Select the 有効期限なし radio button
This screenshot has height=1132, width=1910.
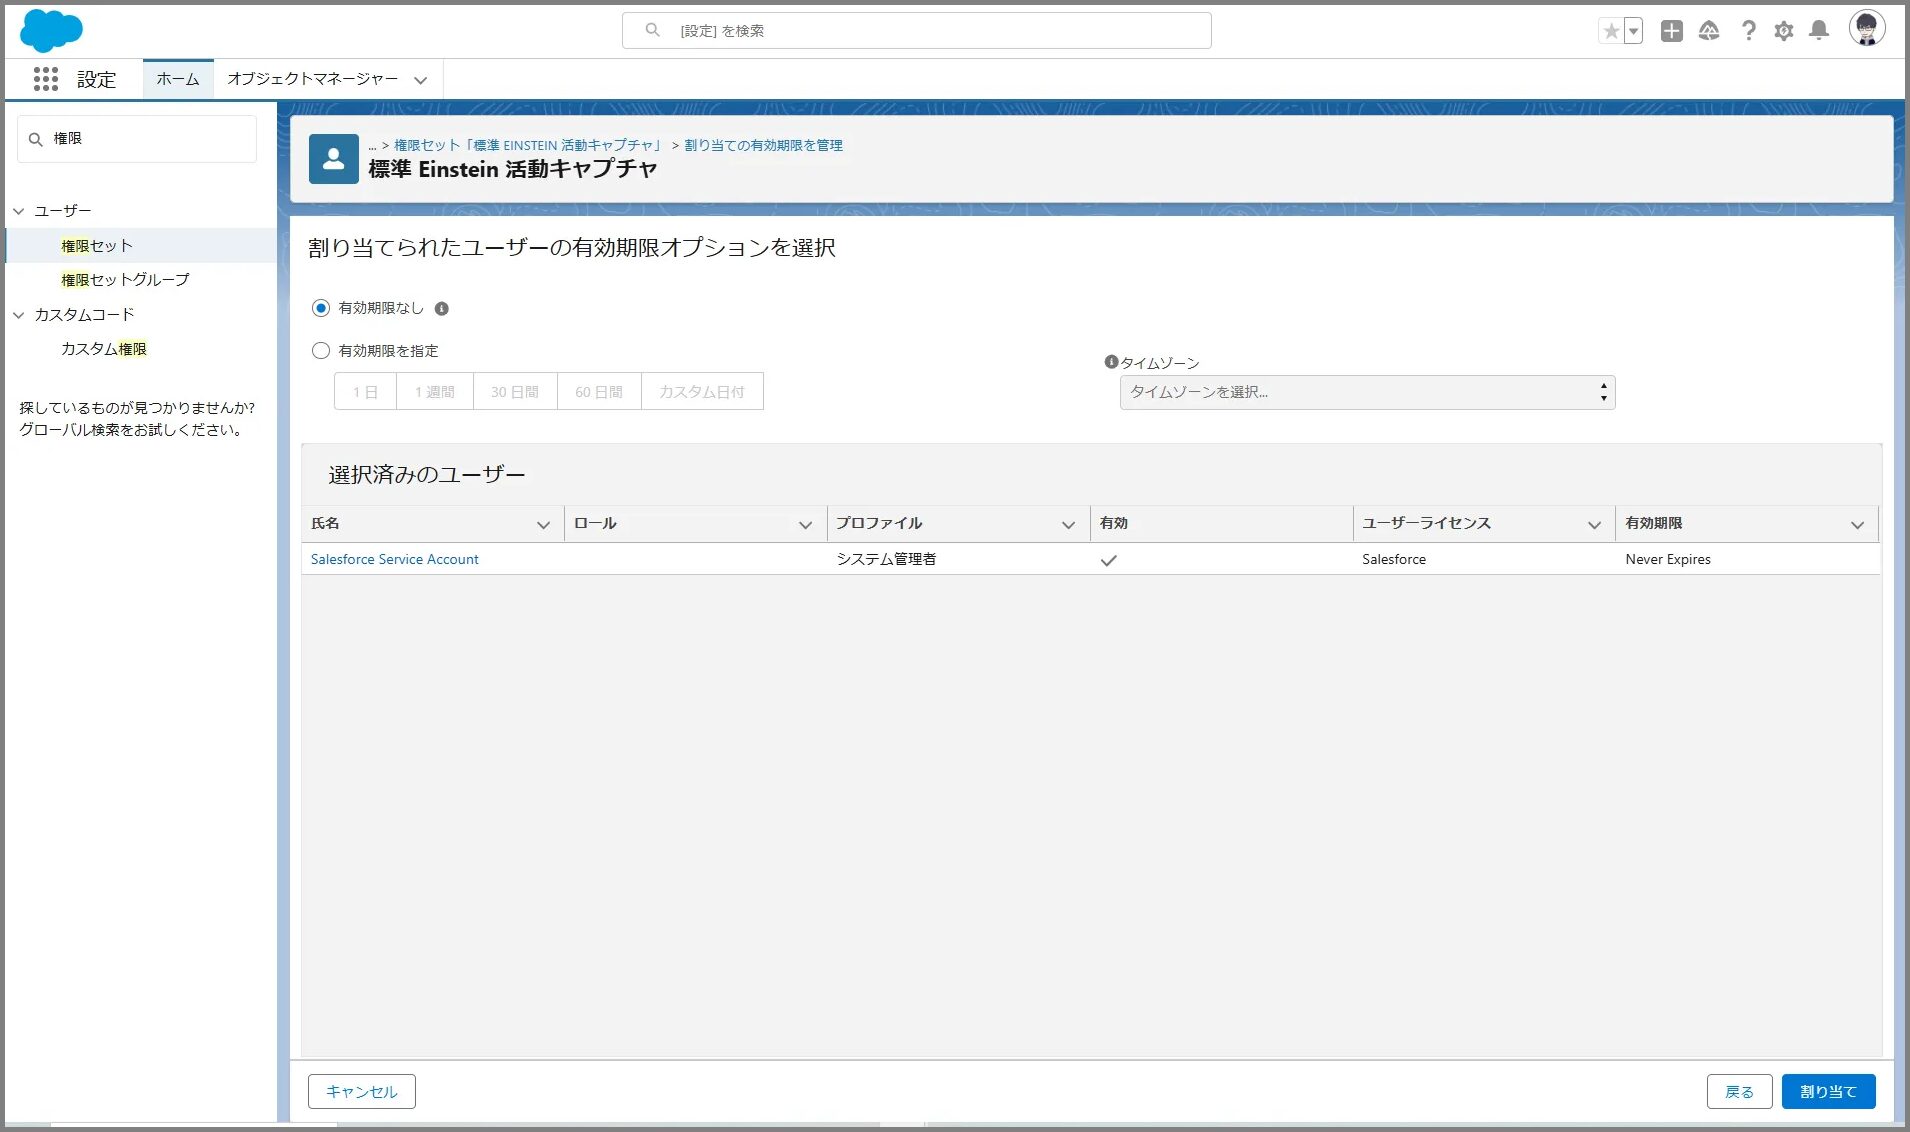tap(321, 308)
